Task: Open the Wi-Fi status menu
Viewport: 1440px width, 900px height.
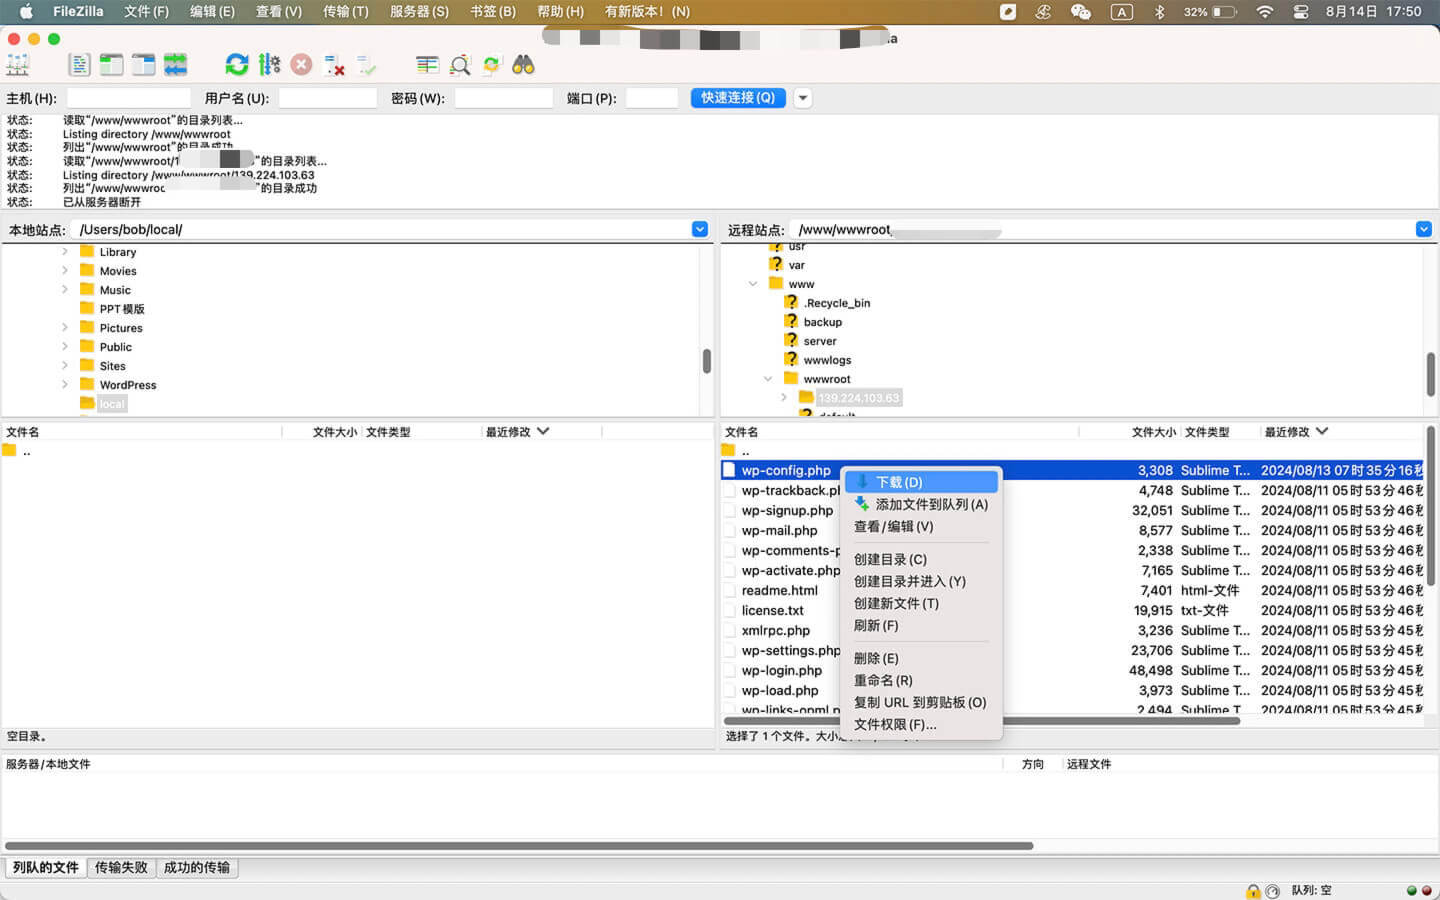Action: pos(1265,12)
